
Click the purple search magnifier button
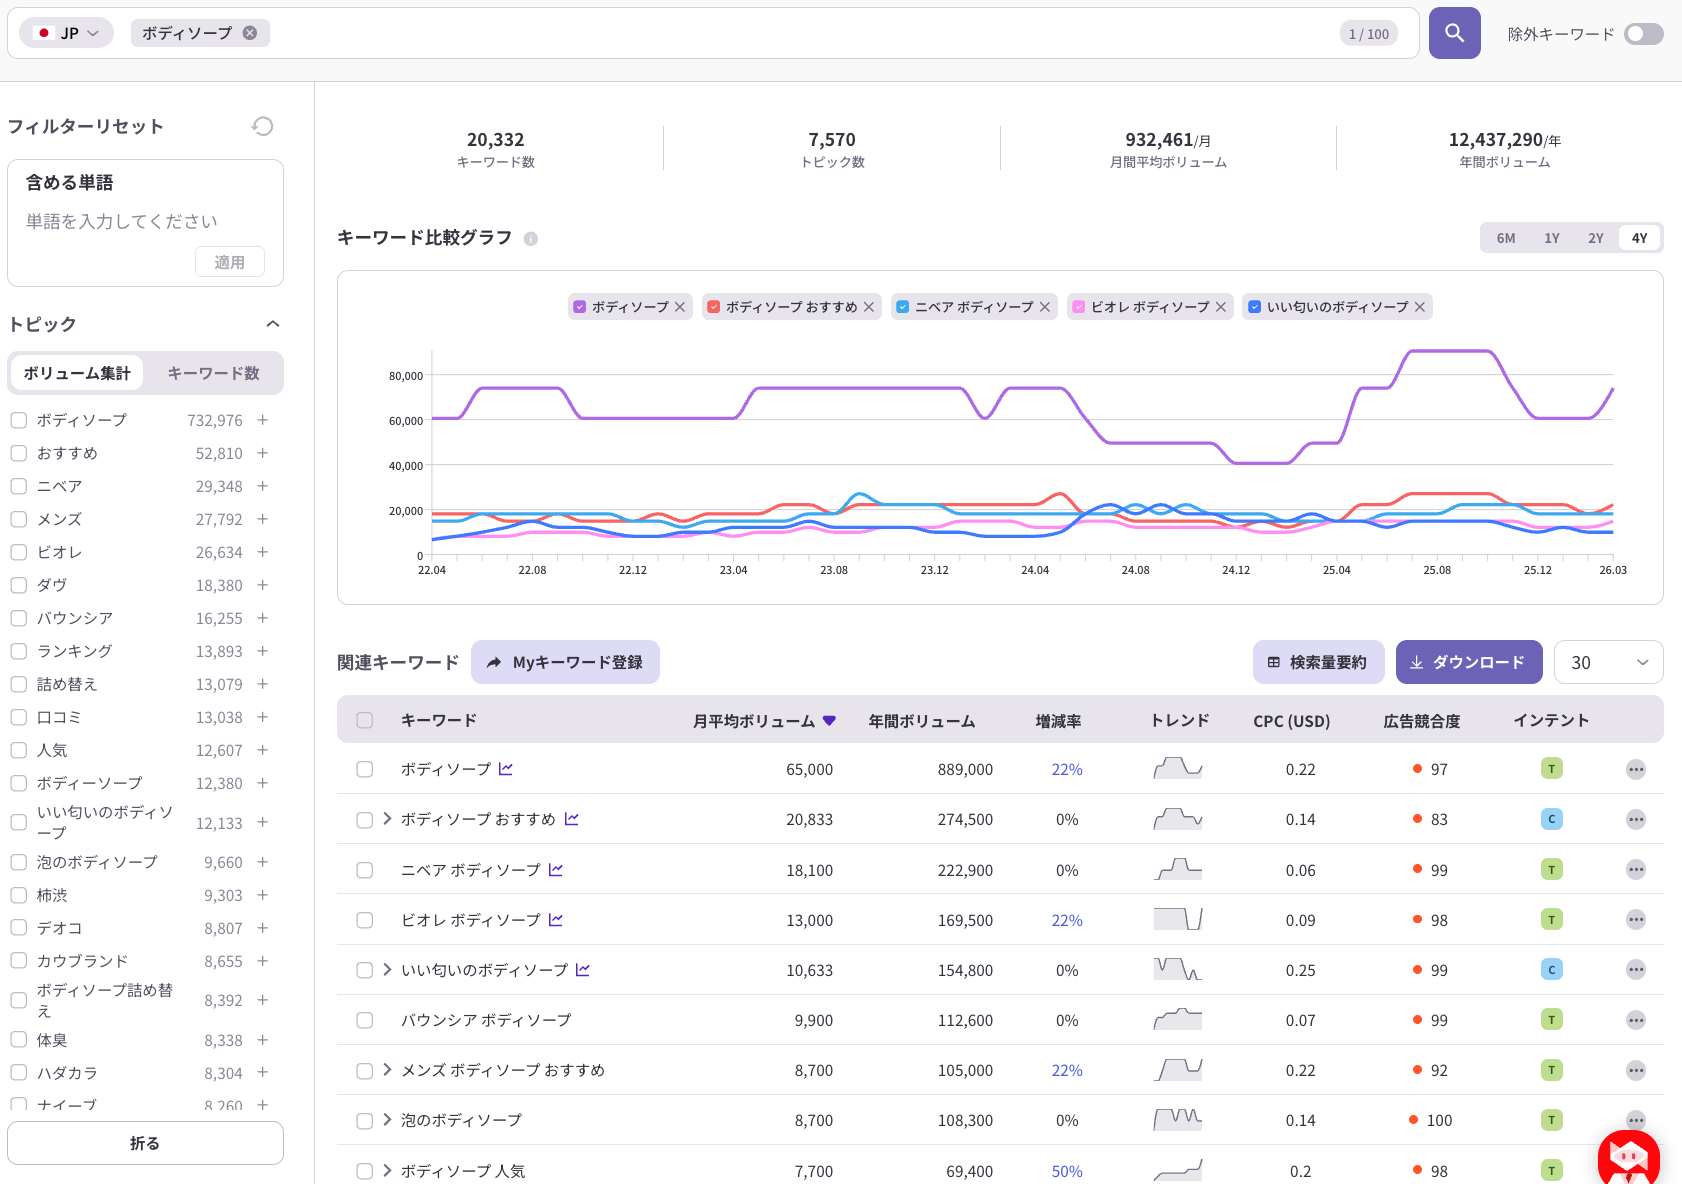pyautogui.click(x=1454, y=33)
